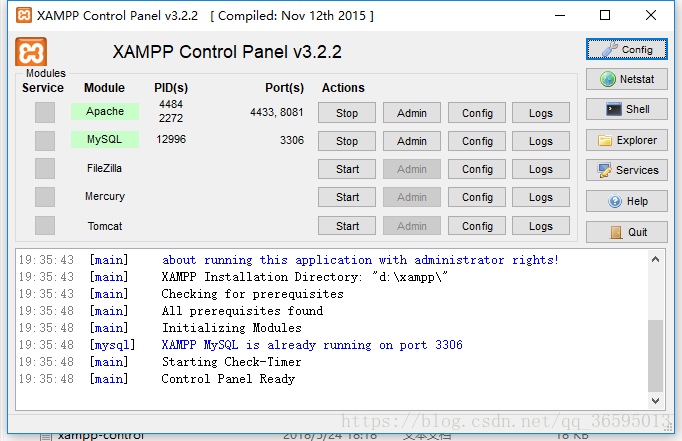Image resolution: width=682 pixels, height=441 pixels.
Task: Quit XAMPP using the door icon button
Action: tap(626, 232)
